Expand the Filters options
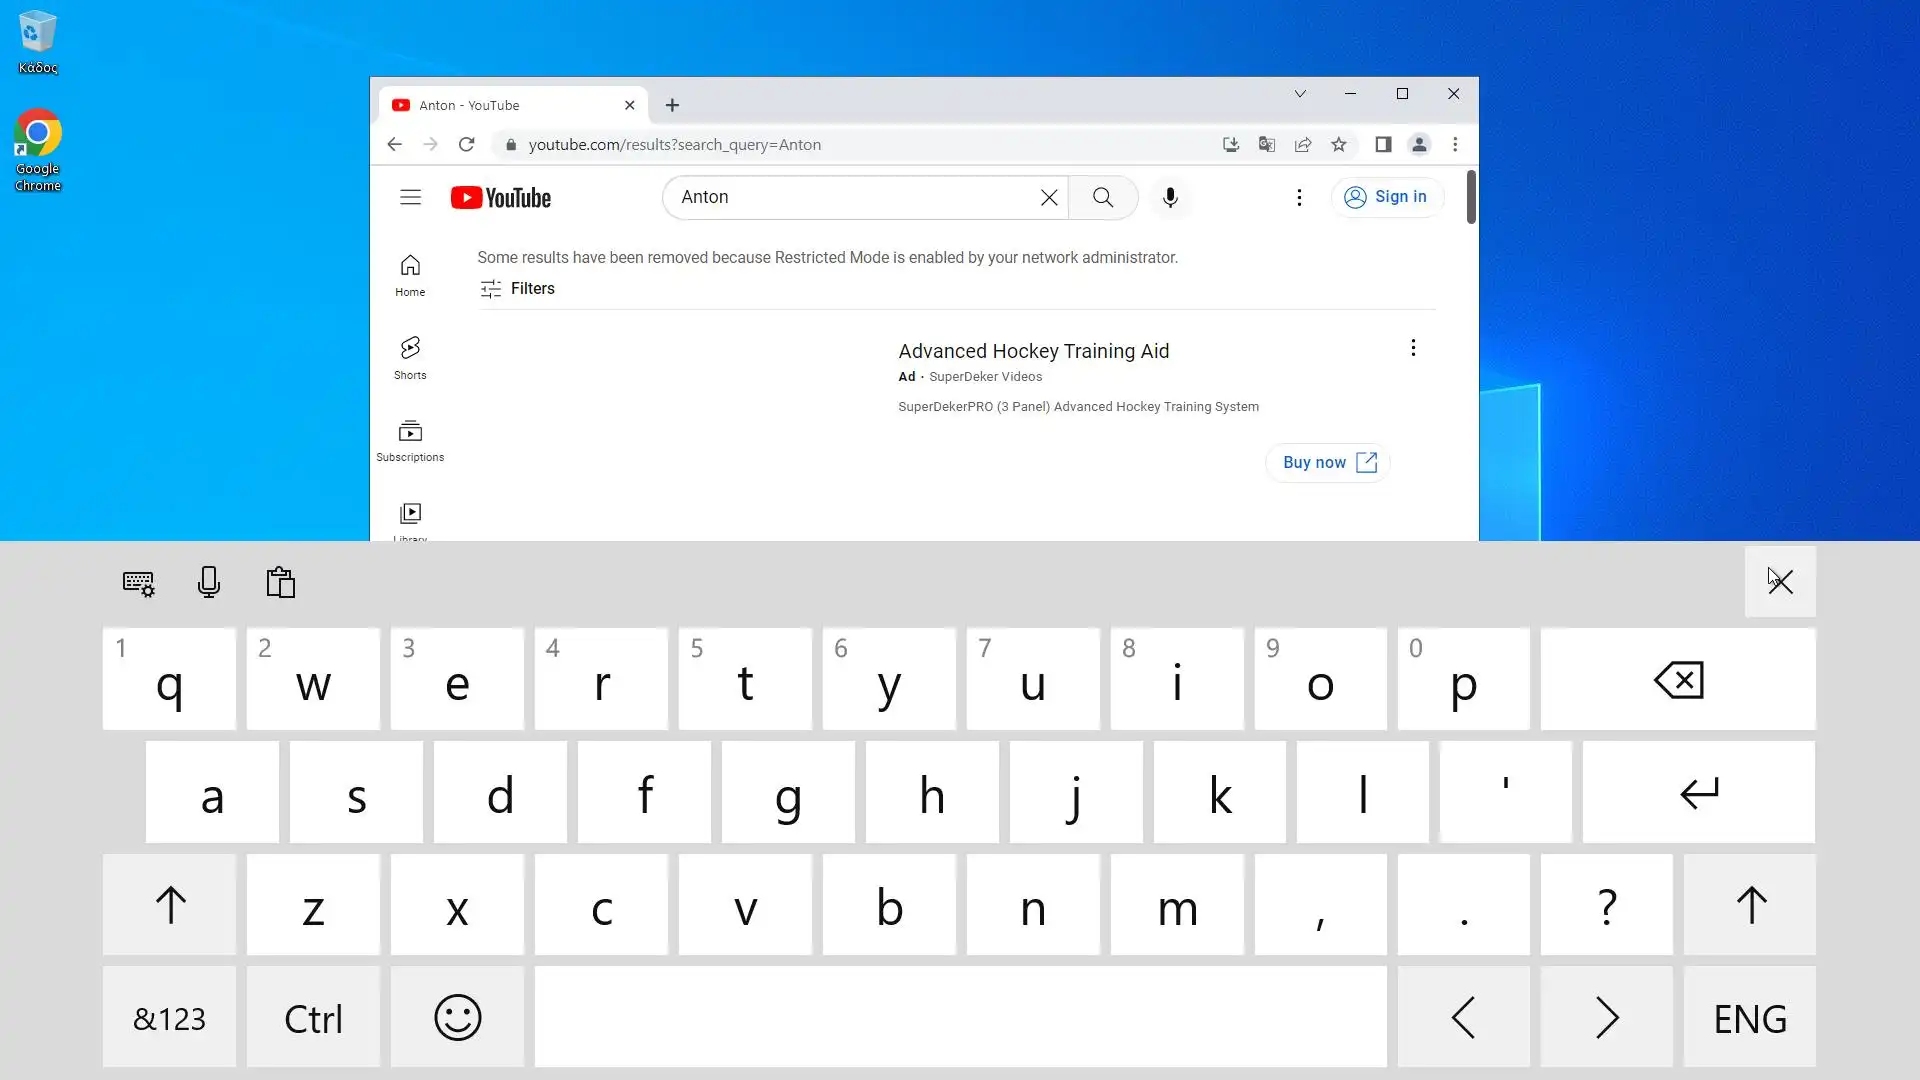 (x=517, y=288)
